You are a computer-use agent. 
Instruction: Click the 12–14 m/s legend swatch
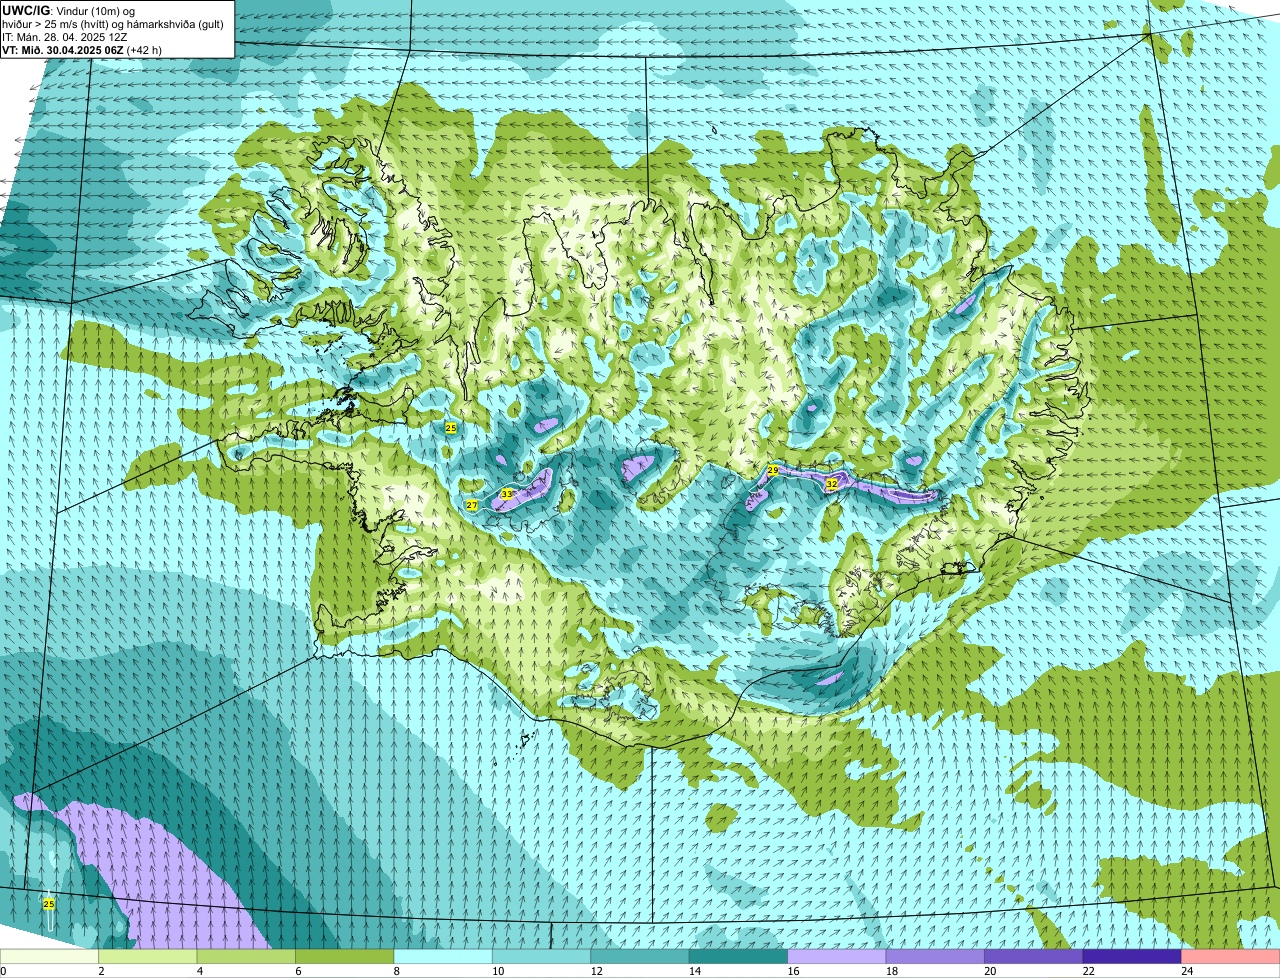pos(640,957)
